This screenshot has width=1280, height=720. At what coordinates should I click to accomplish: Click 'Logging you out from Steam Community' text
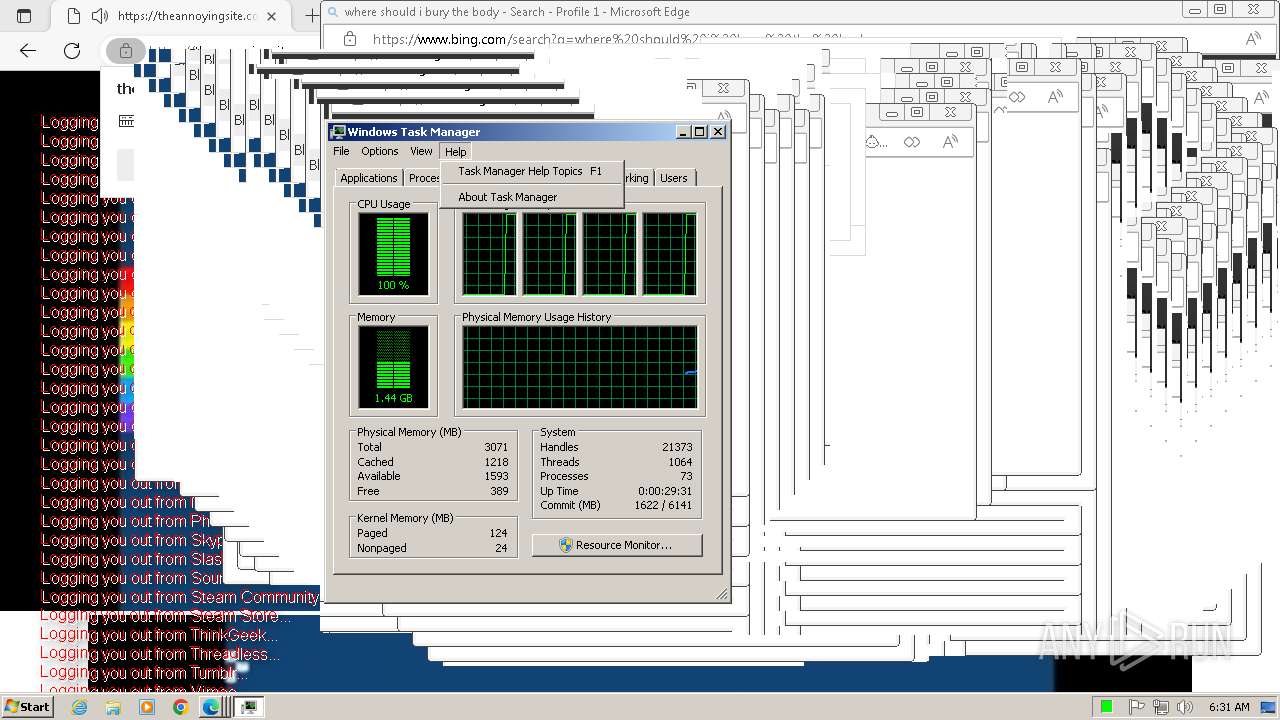pyautogui.click(x=180, y=597)
